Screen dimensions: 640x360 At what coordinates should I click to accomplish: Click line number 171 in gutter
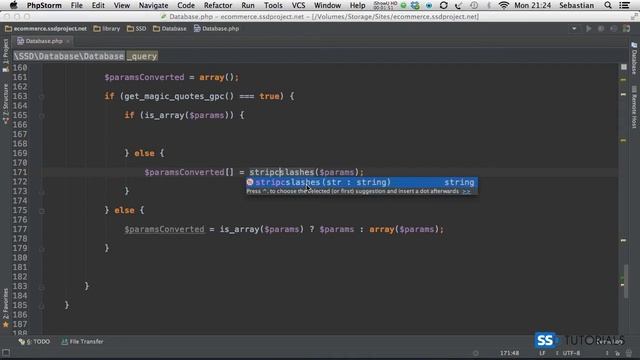pos(20,172)
